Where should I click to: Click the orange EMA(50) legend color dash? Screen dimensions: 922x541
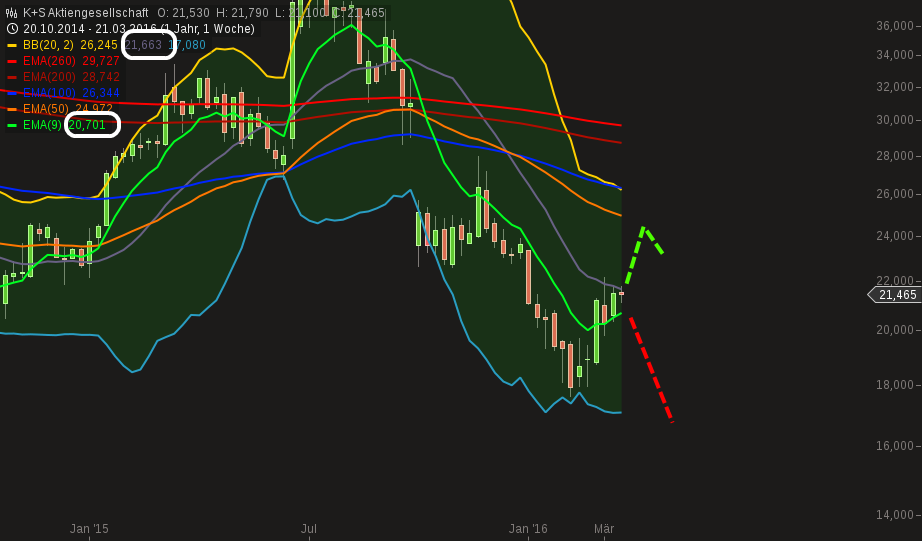pyautogui.click(x=12, y=109)
